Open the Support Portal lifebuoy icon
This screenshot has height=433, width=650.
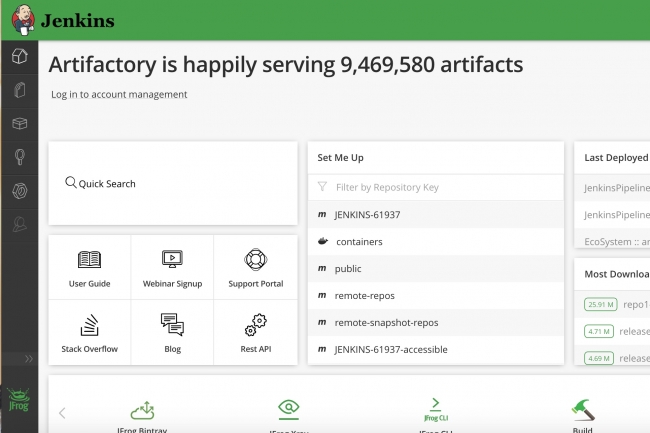pyautogui.click(x=255, y=259)
